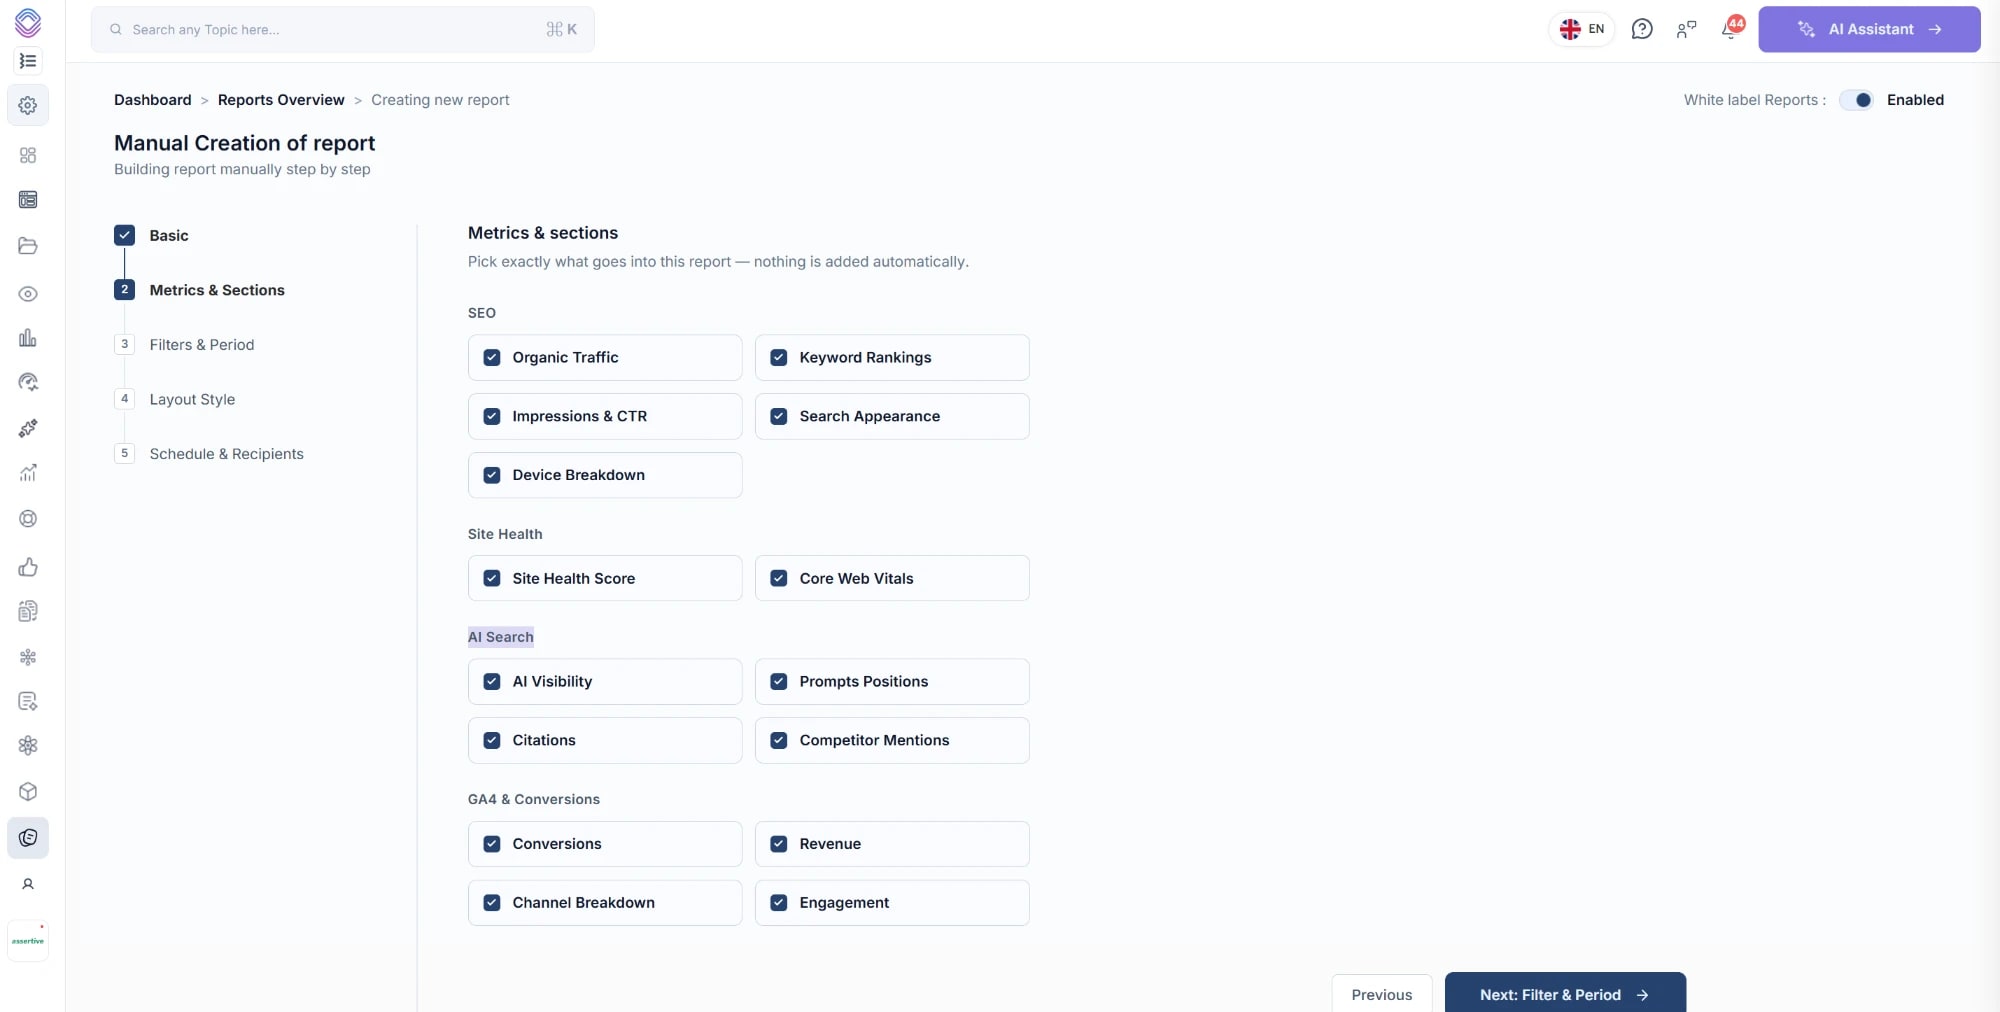Image resolution: width=2000 pixels, height=1012 pixels.
Task: Open the 3D cube sidebar icon
Action: [28, 792]
